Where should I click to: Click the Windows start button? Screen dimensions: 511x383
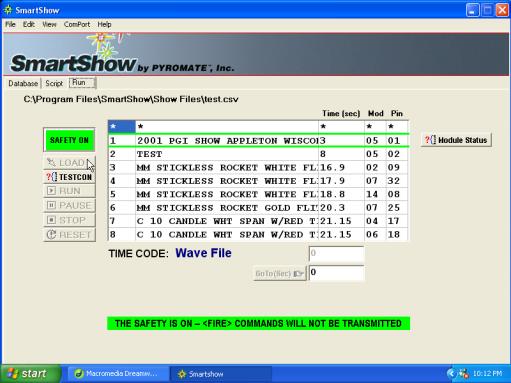(31, 374)
